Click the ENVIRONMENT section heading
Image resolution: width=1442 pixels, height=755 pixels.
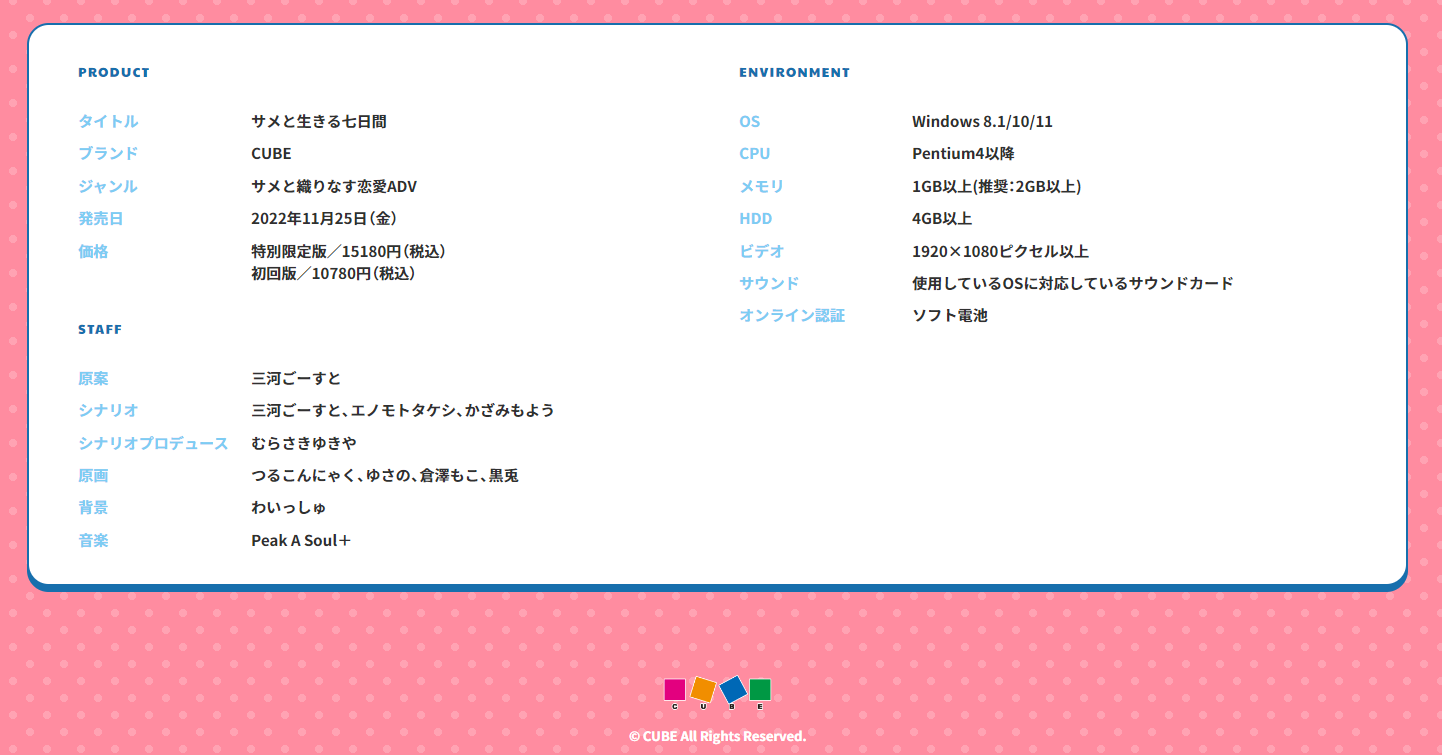[x=795, y=72]
